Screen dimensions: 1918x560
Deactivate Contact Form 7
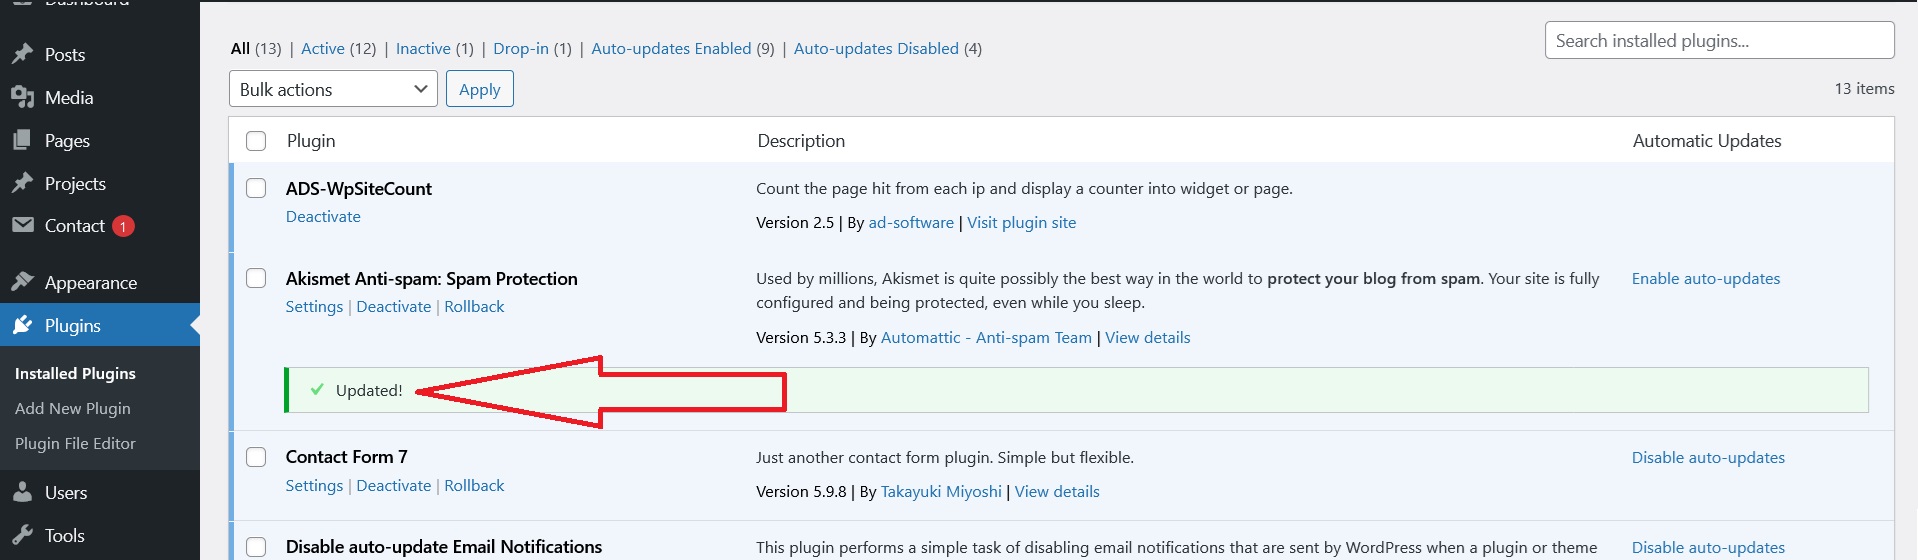(394, 485)
